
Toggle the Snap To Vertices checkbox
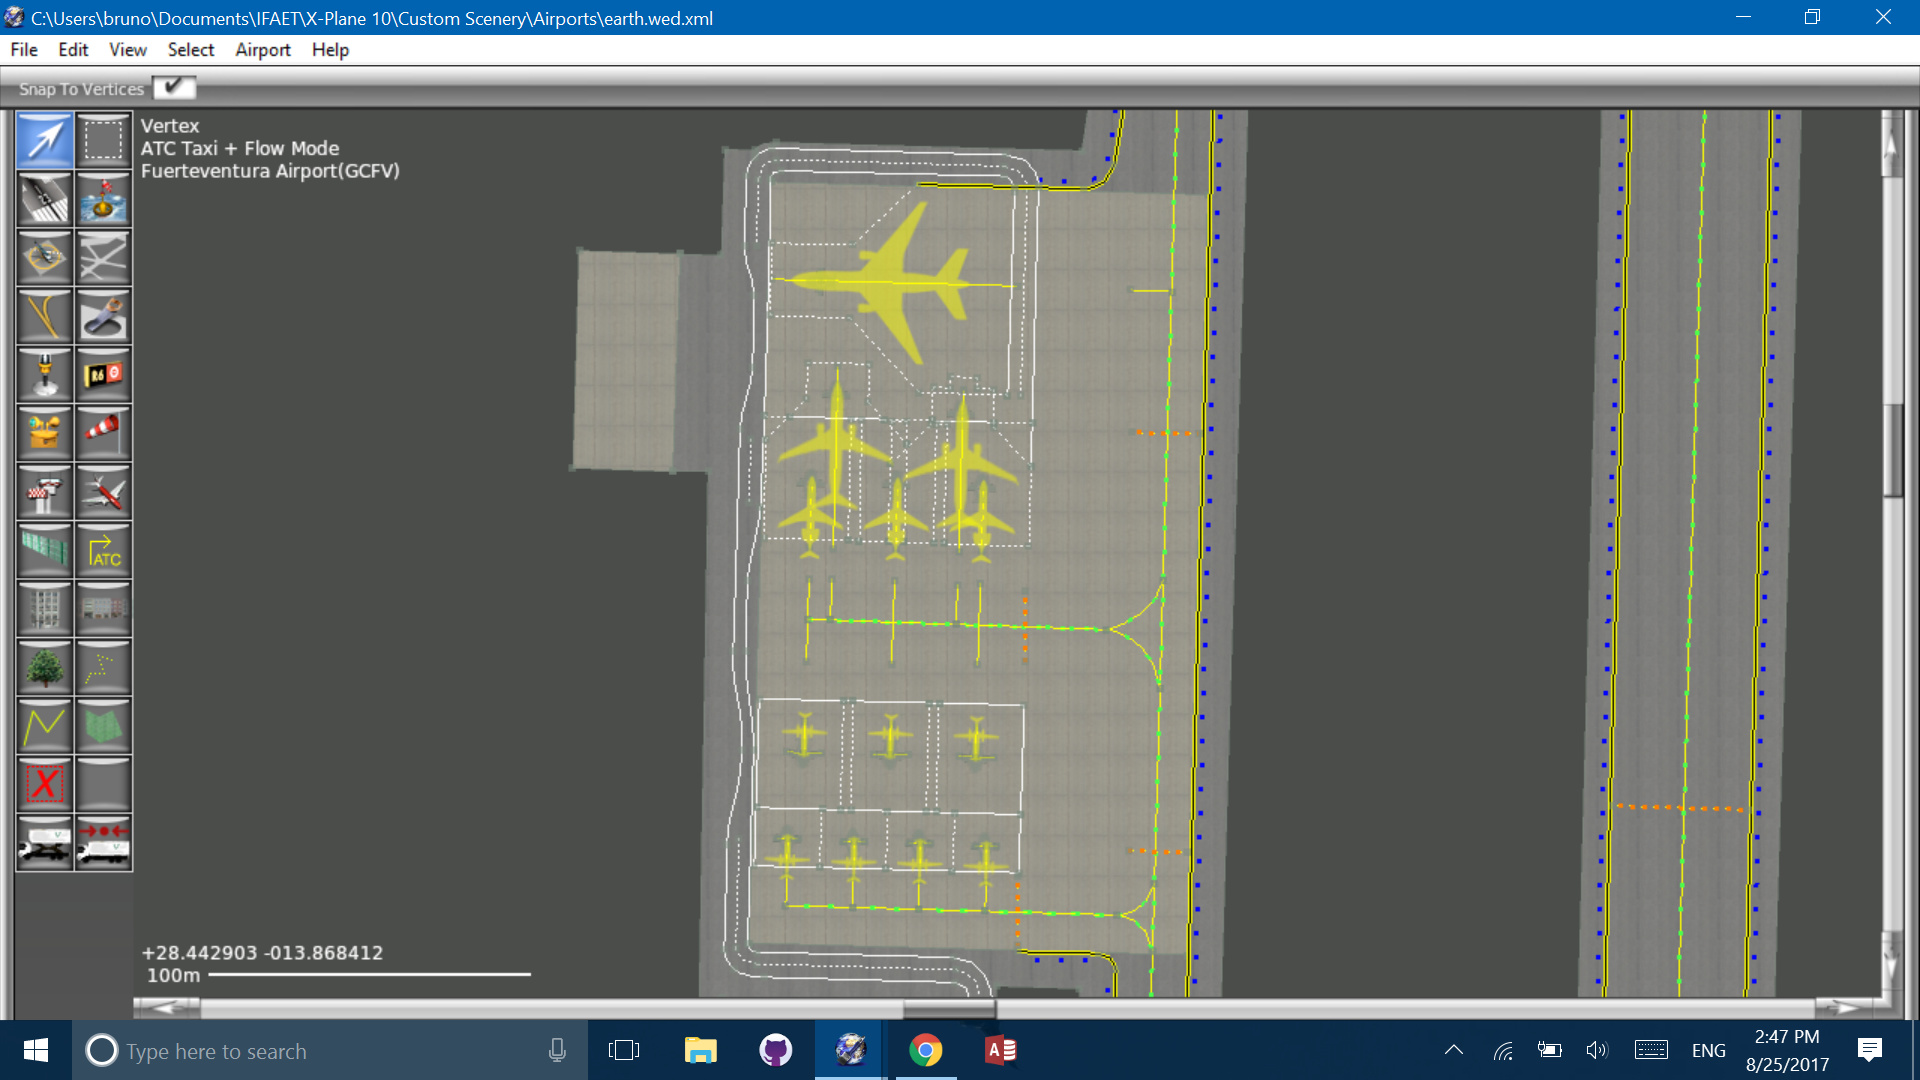pyautogui.click(x=174, y=88)
